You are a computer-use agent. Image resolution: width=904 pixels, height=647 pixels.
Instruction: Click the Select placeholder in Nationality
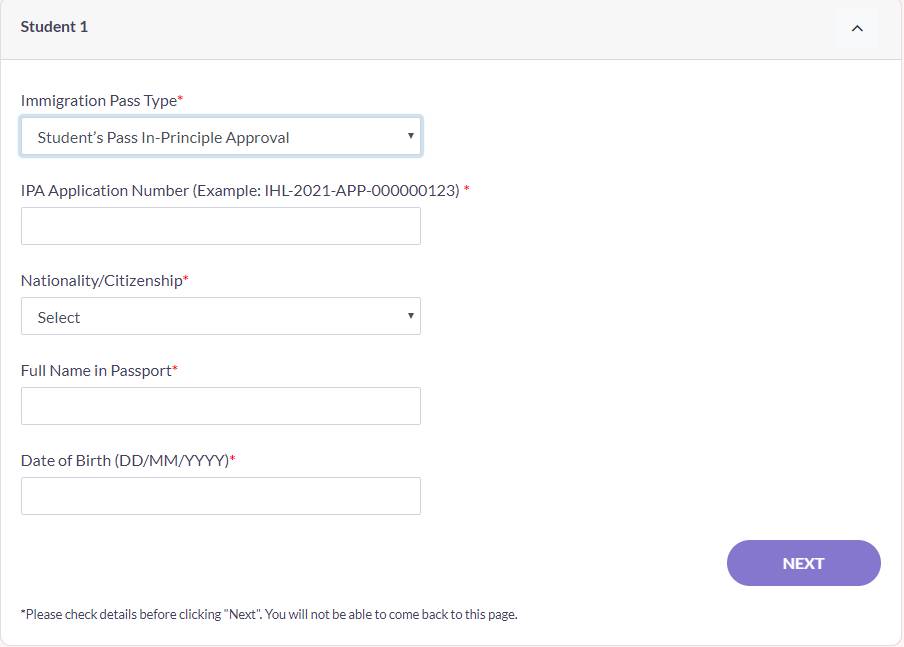click(59, 318)
